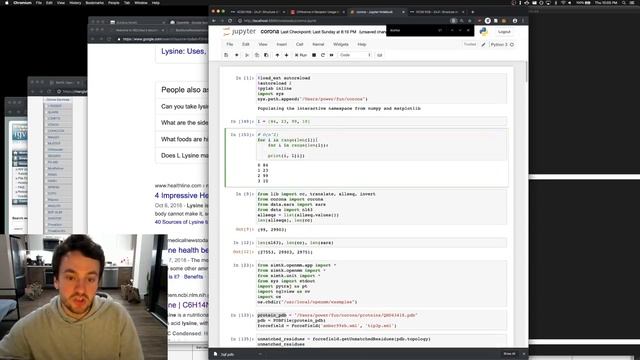Click 'Lysine: Uses,' heading in Google window

click(184, 51)
